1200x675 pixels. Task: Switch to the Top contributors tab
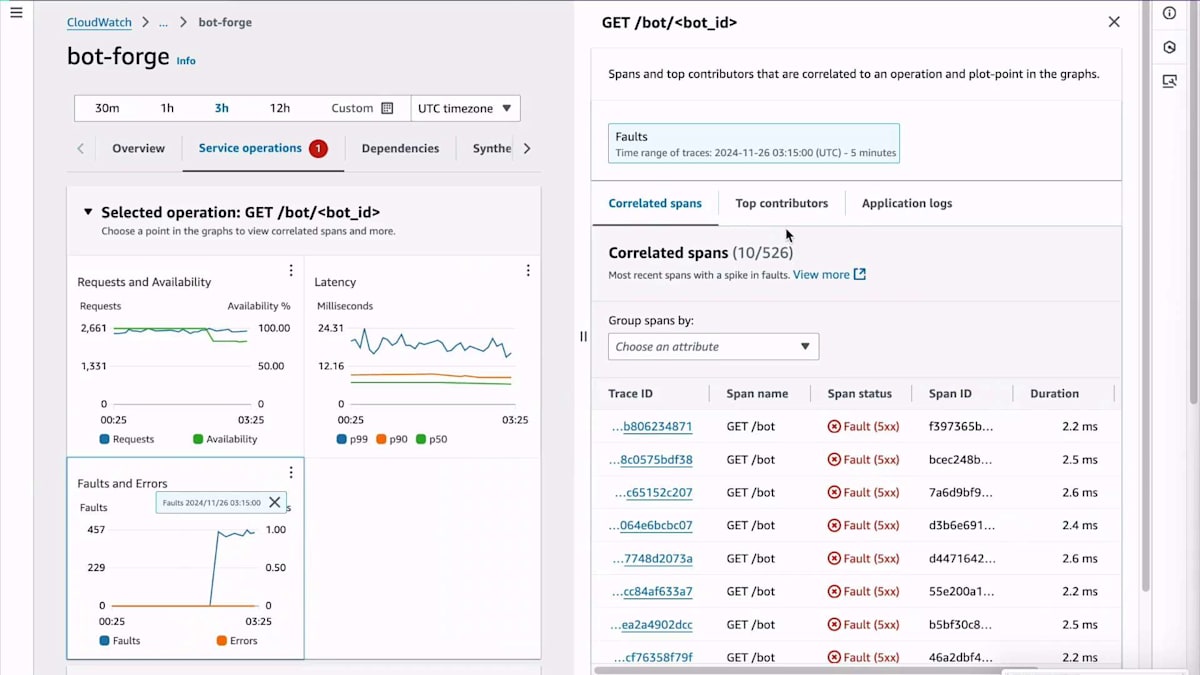coord(782,203)
